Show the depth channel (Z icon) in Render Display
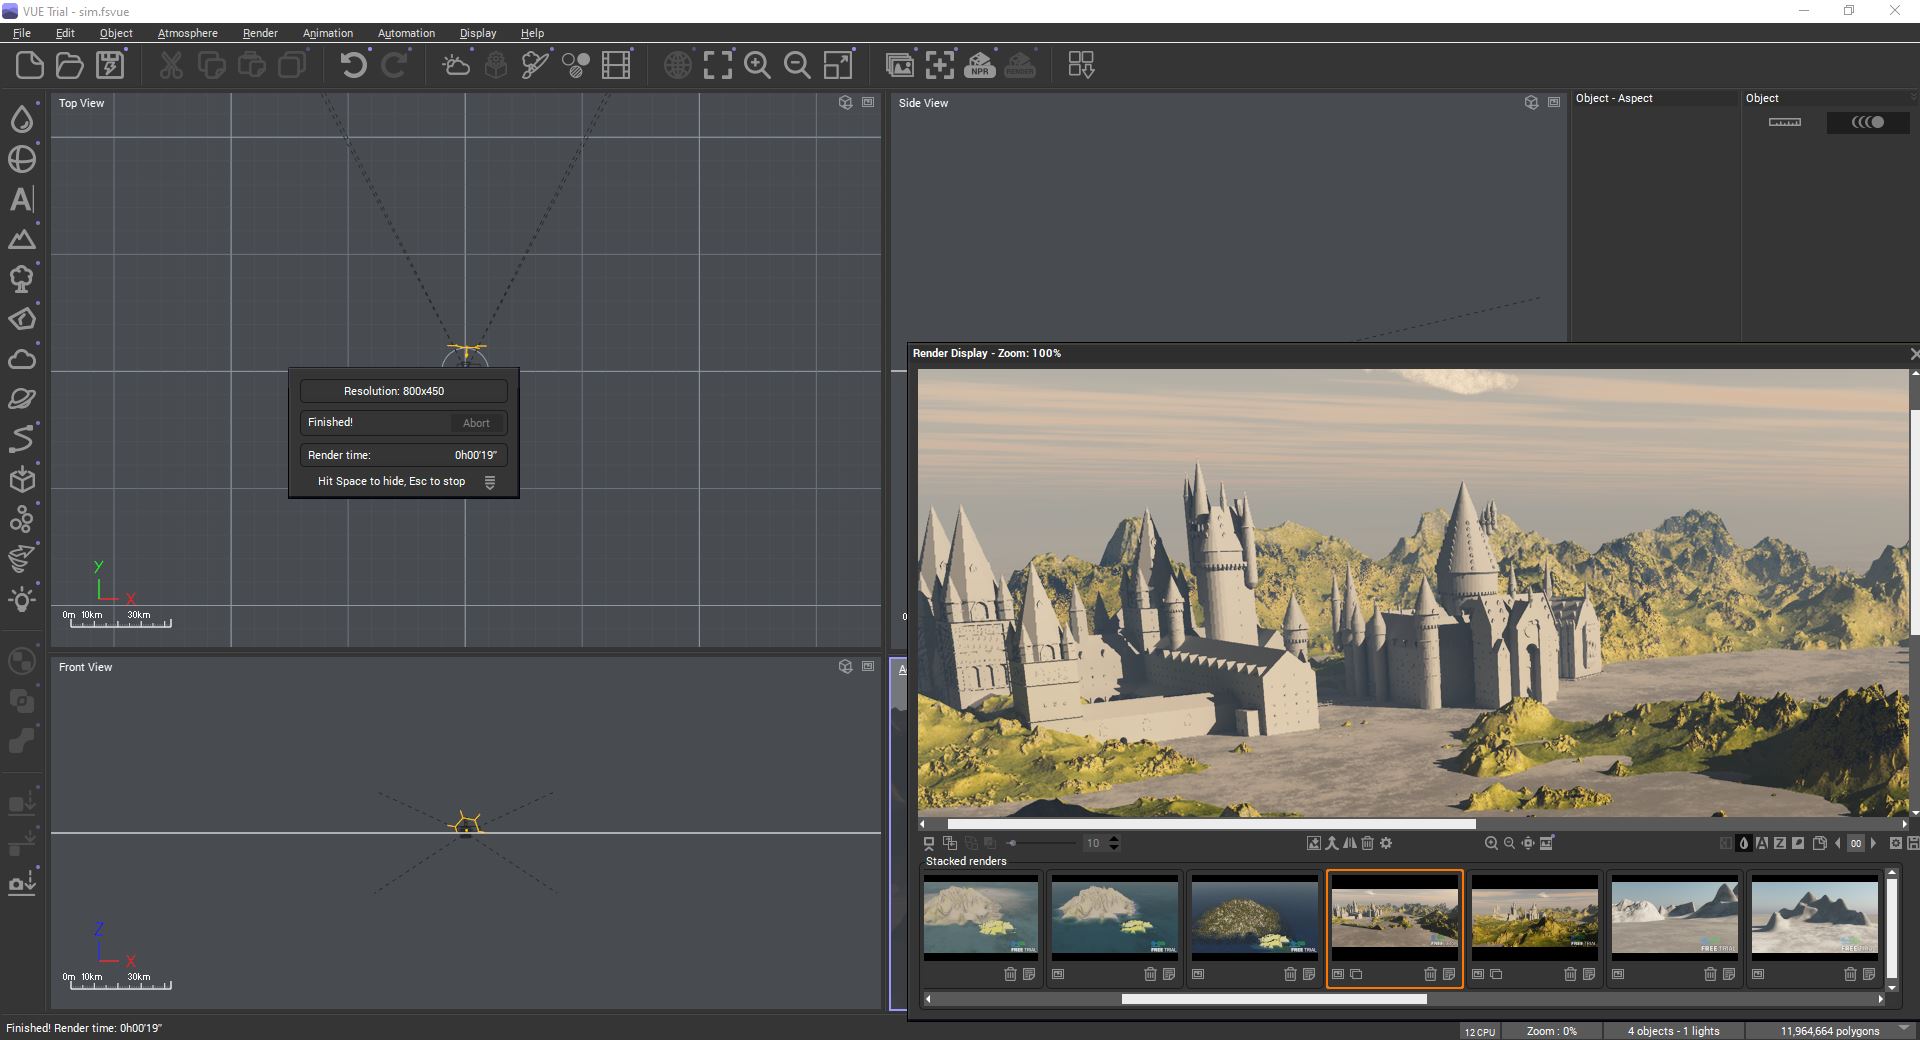This screenshot has width=1920, height=1040. 1780,843
